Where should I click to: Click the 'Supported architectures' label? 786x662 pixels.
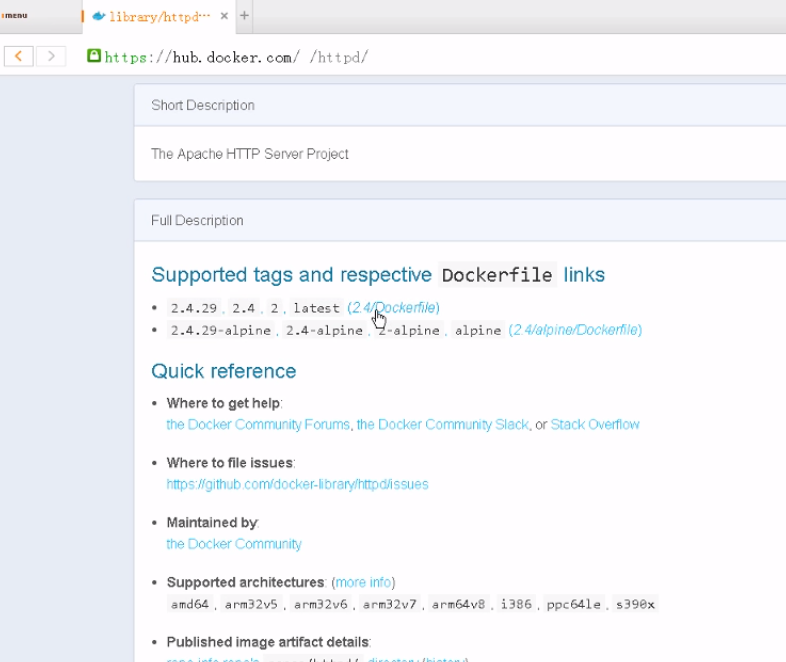245,582
